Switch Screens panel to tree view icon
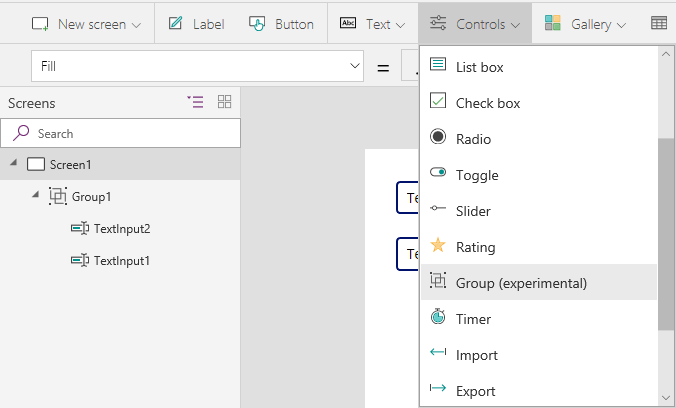 (195, 102)
